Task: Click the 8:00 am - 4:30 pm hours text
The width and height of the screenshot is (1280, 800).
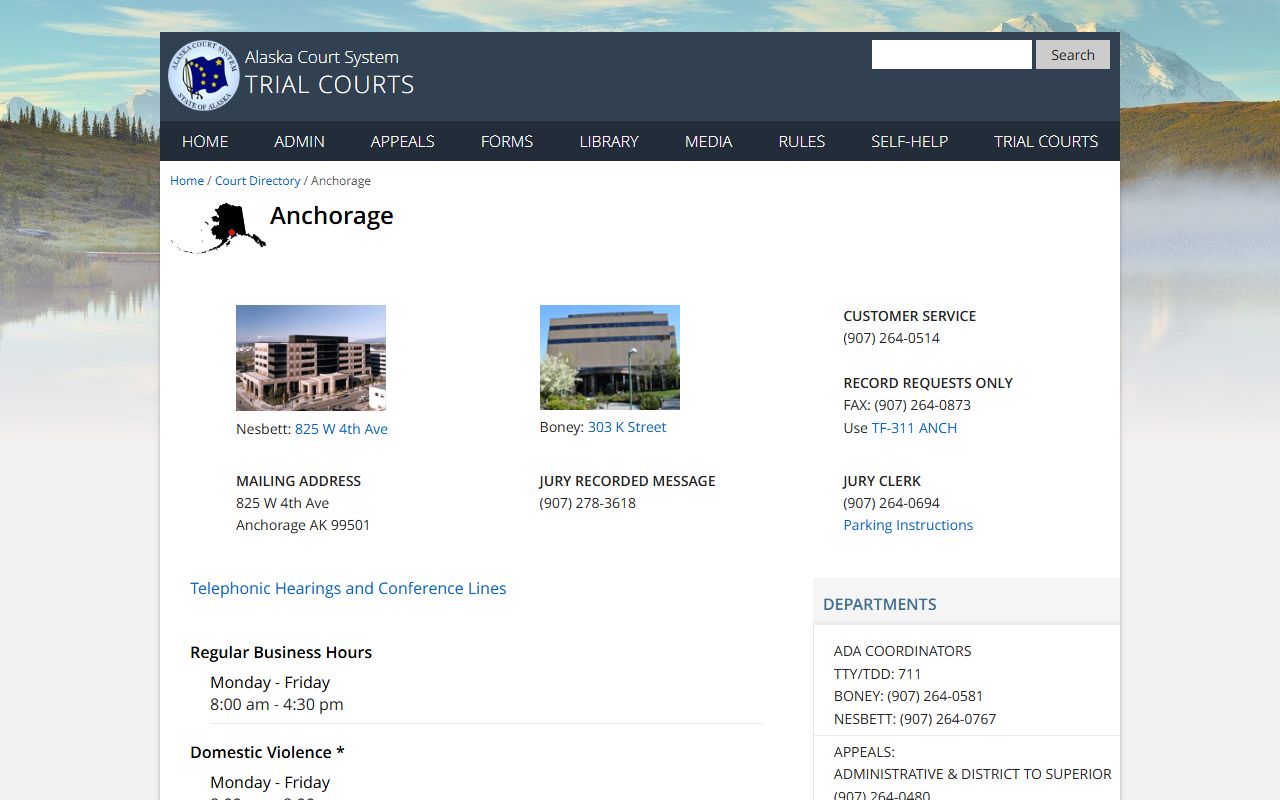Action: coord(277,704)
